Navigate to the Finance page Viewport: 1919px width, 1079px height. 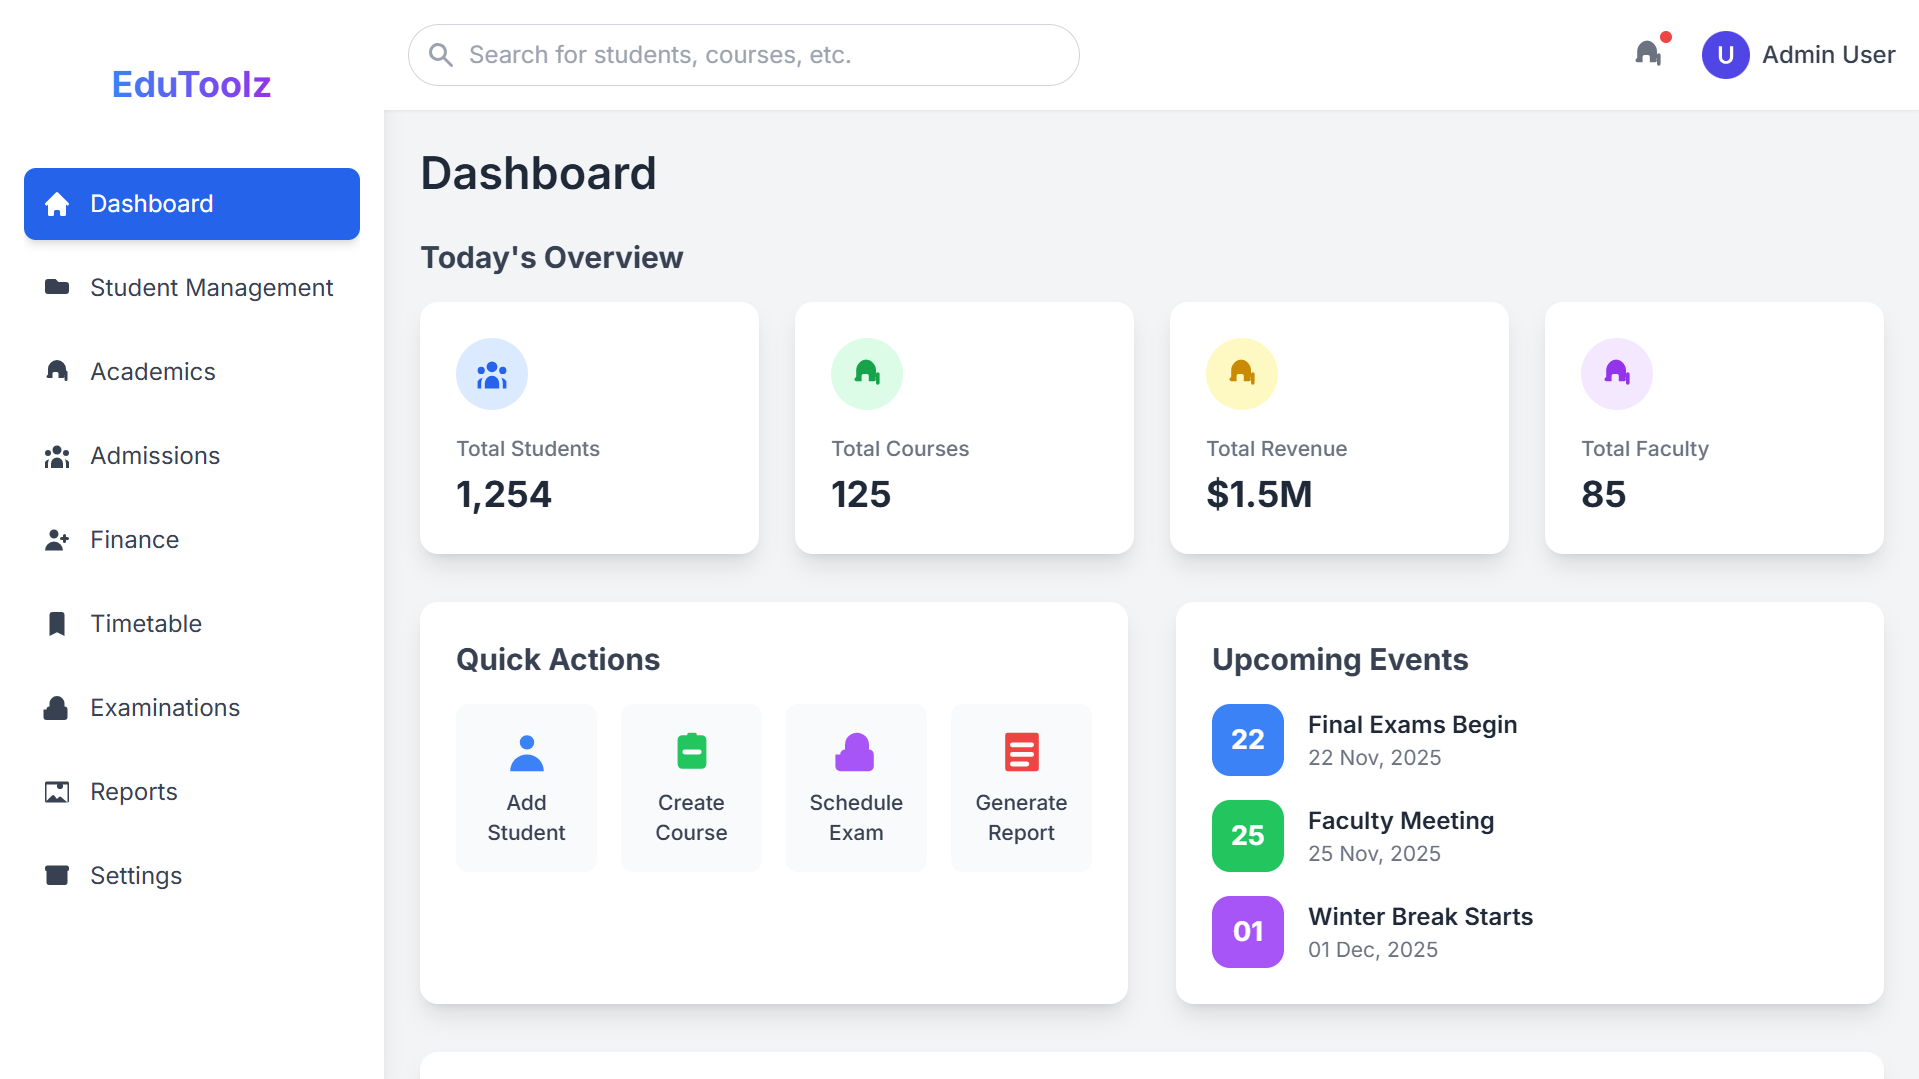click(x=134, y=539)
